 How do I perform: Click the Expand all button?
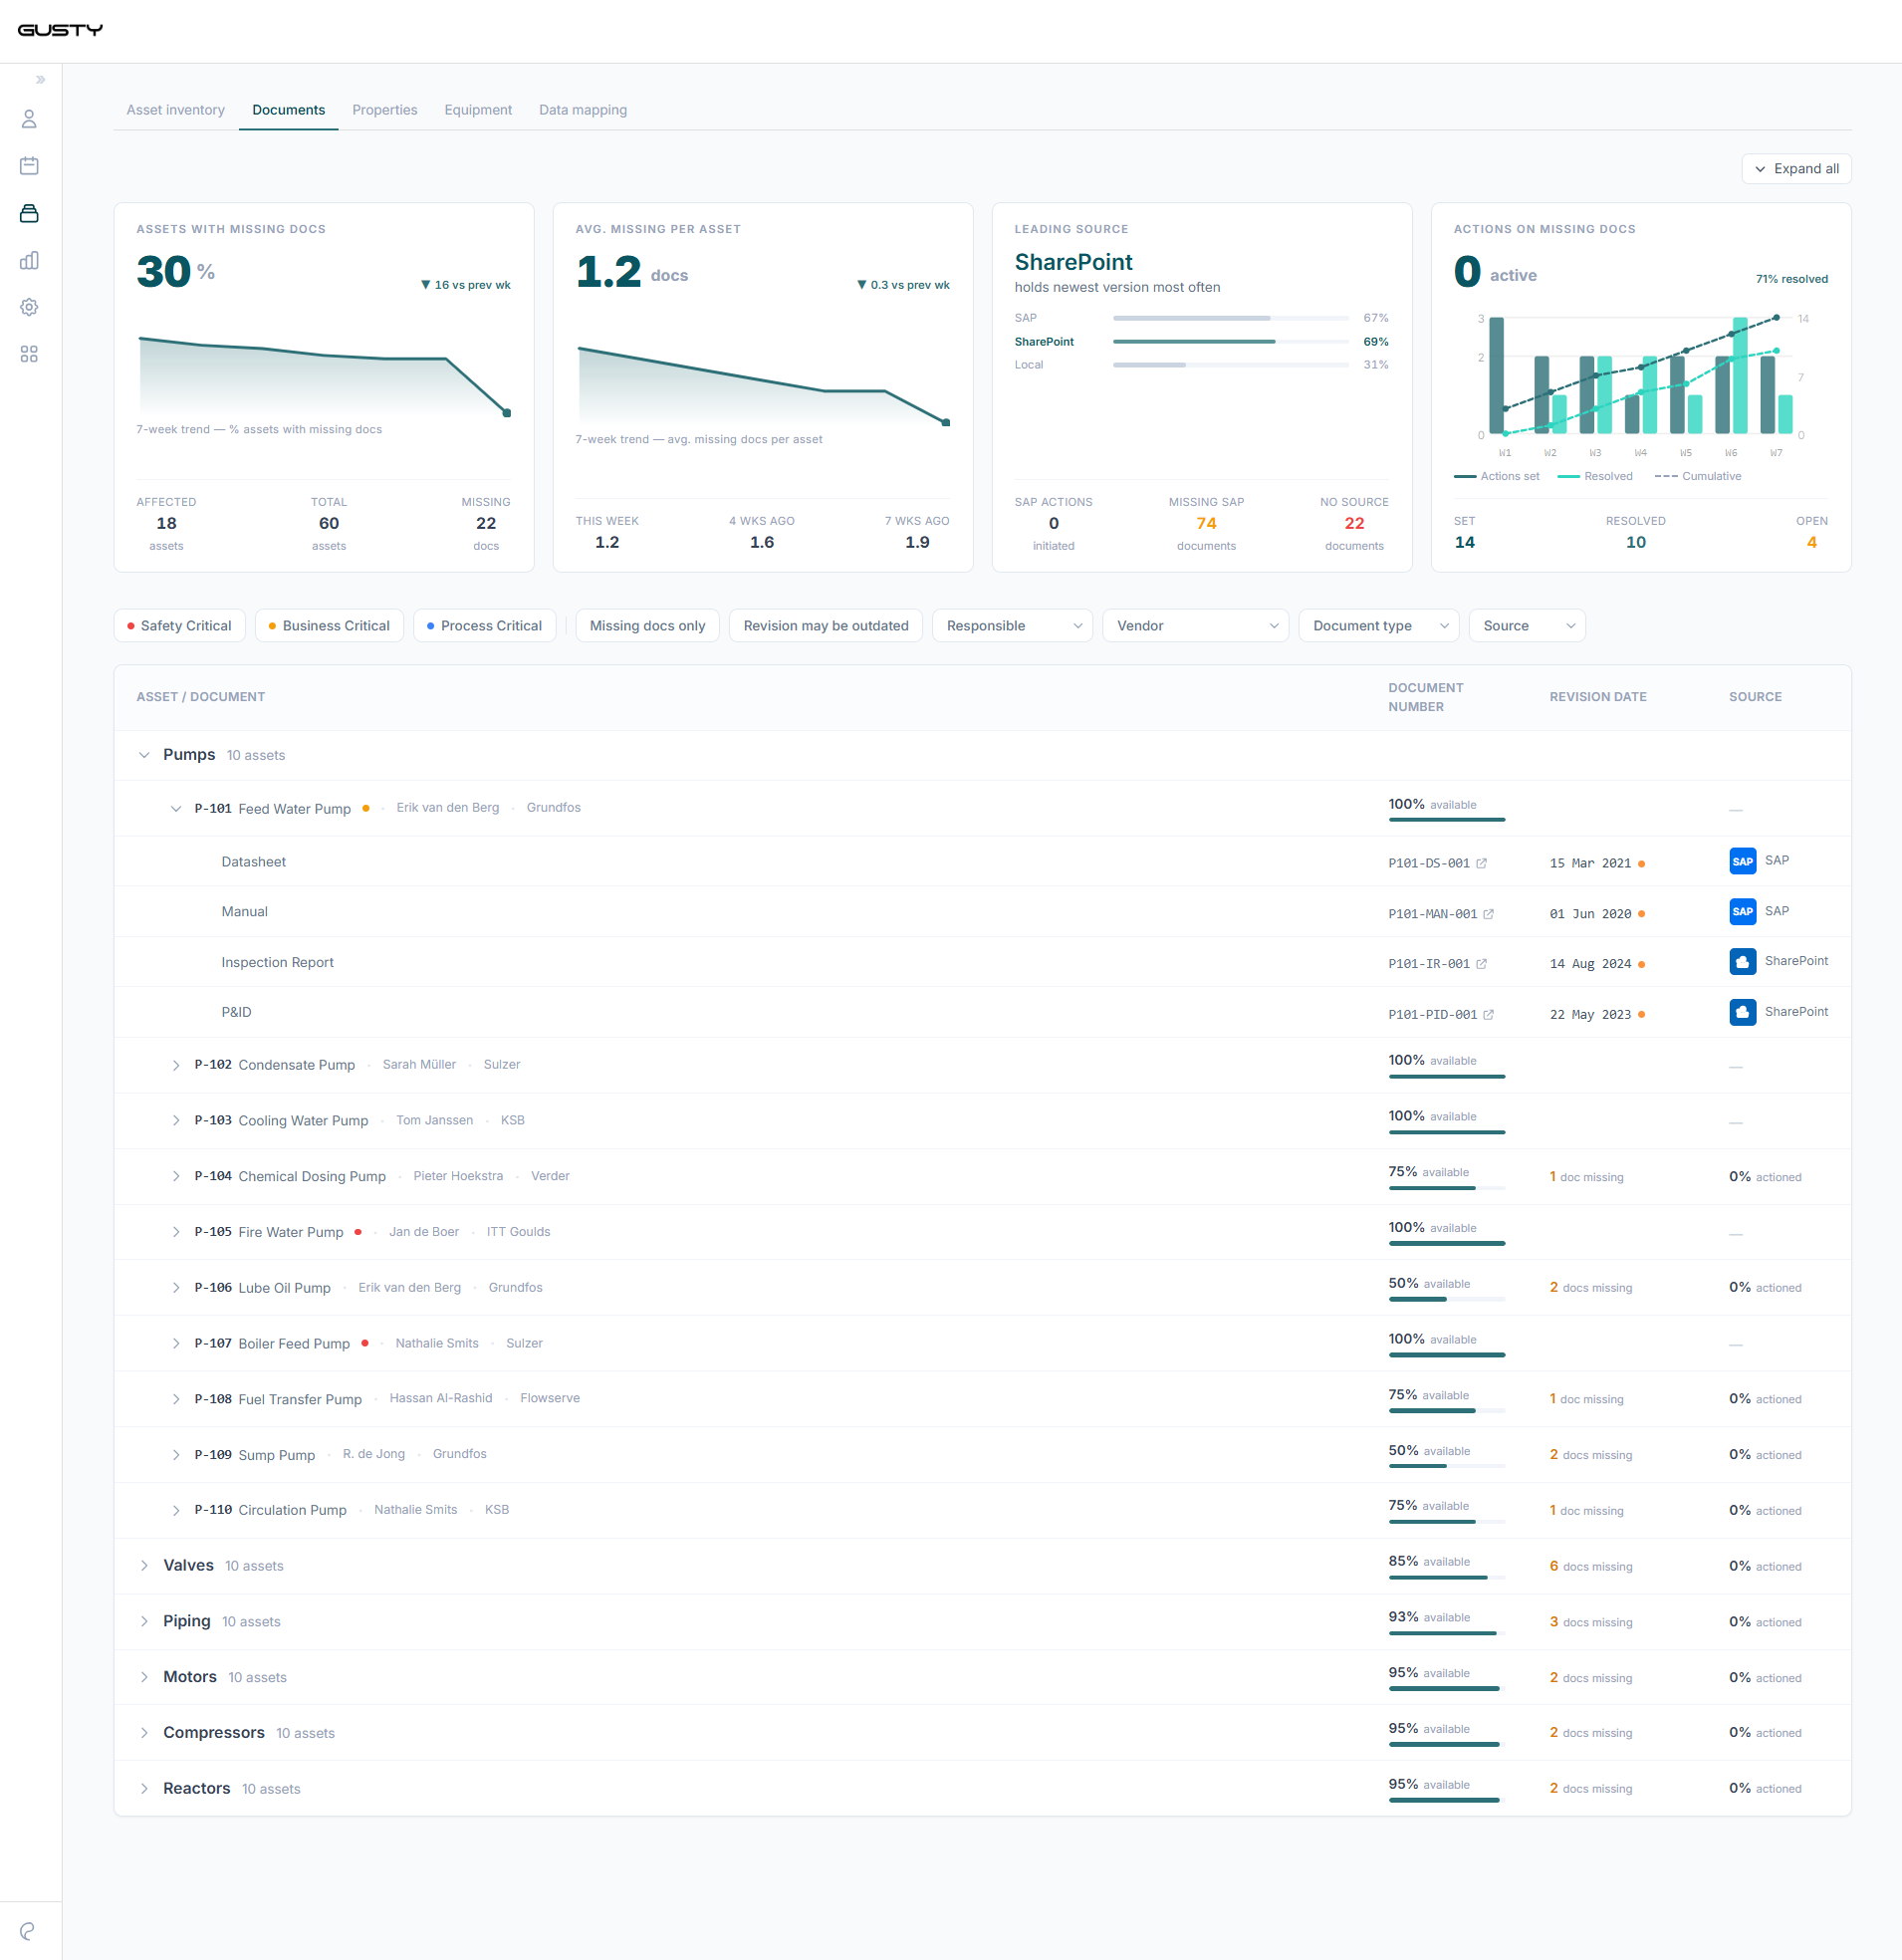[x=1797, y=169]
